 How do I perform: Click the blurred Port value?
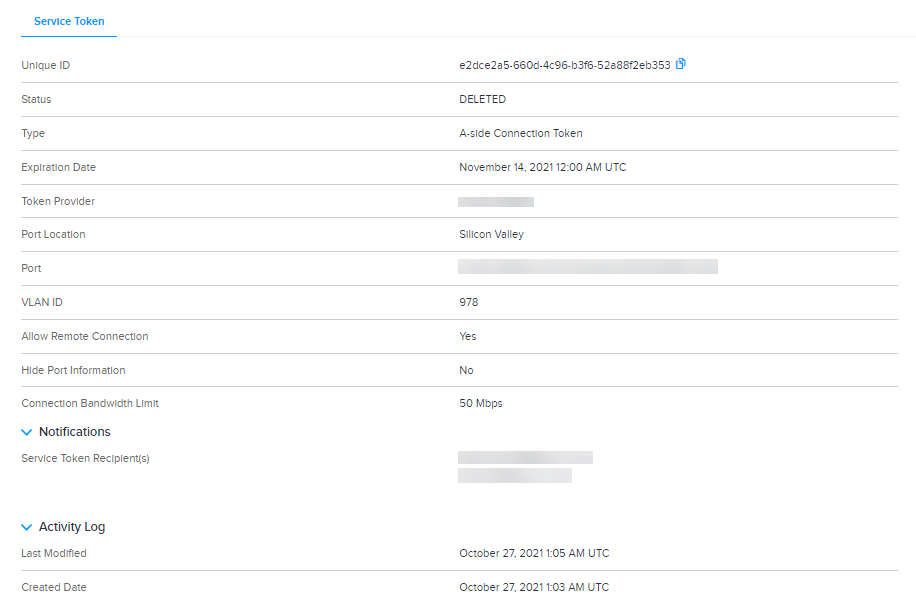click(x=588, y=267)
